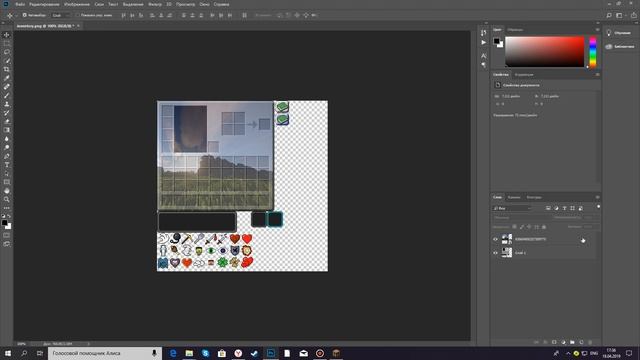Open the Properties panel options menu

[x=598, y=75]
